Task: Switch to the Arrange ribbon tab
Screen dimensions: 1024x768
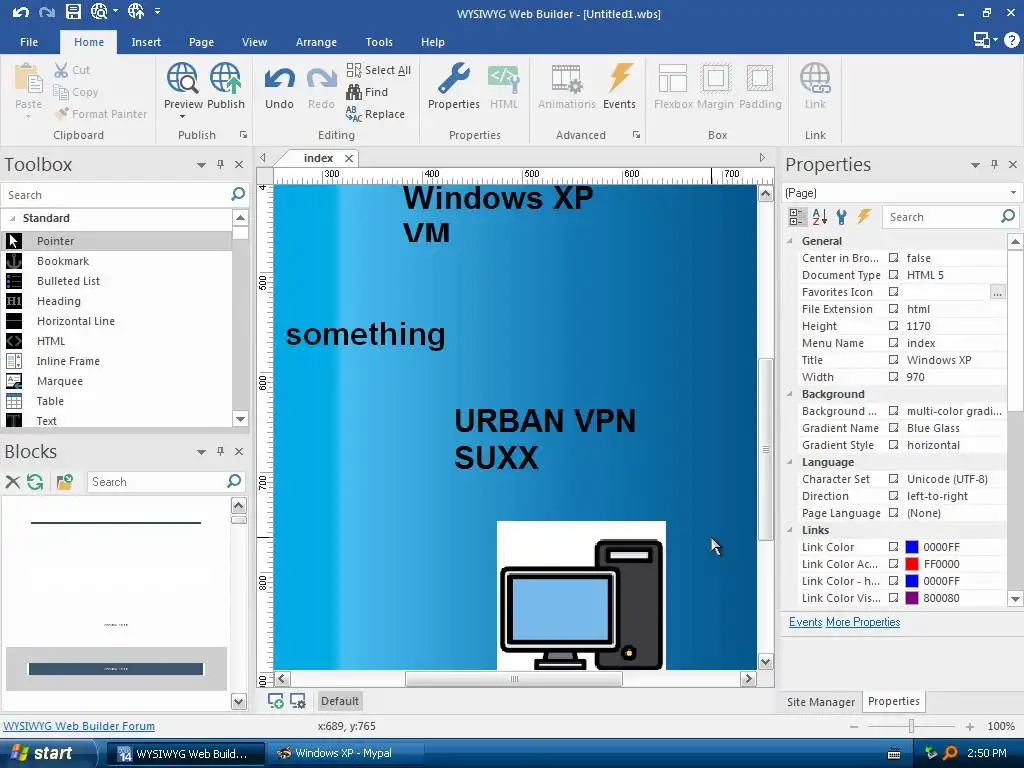Action: tap(316, 42)
